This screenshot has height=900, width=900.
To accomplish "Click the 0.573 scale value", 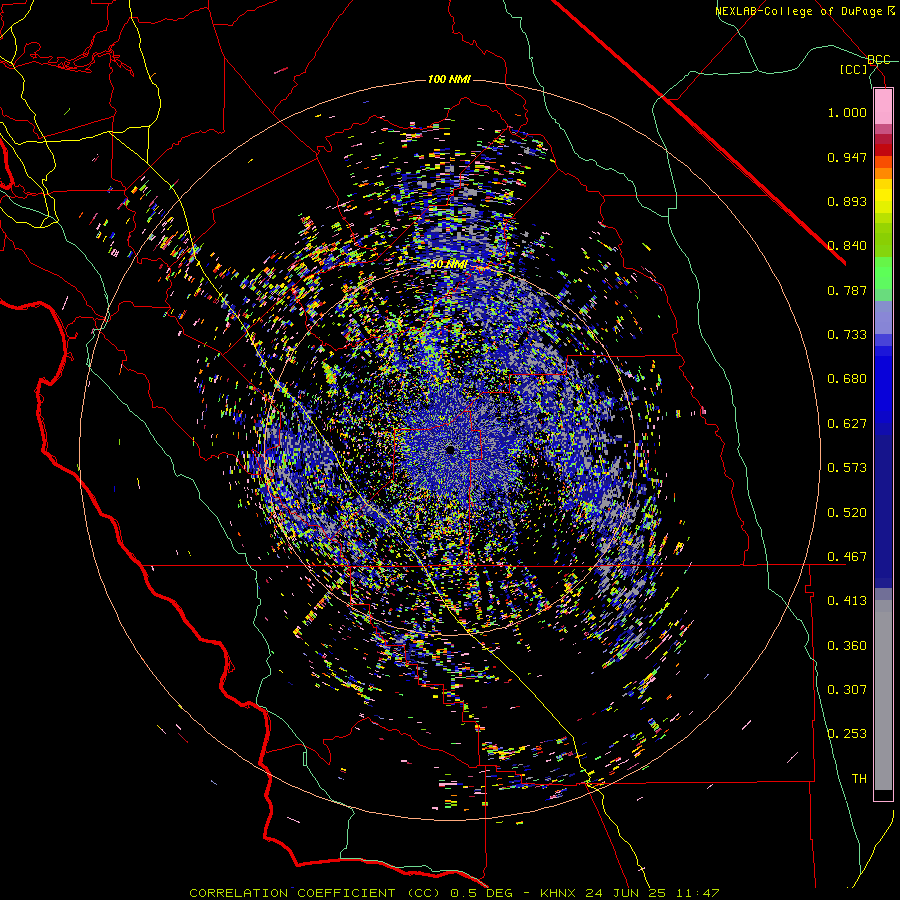I will pos(847,468).
